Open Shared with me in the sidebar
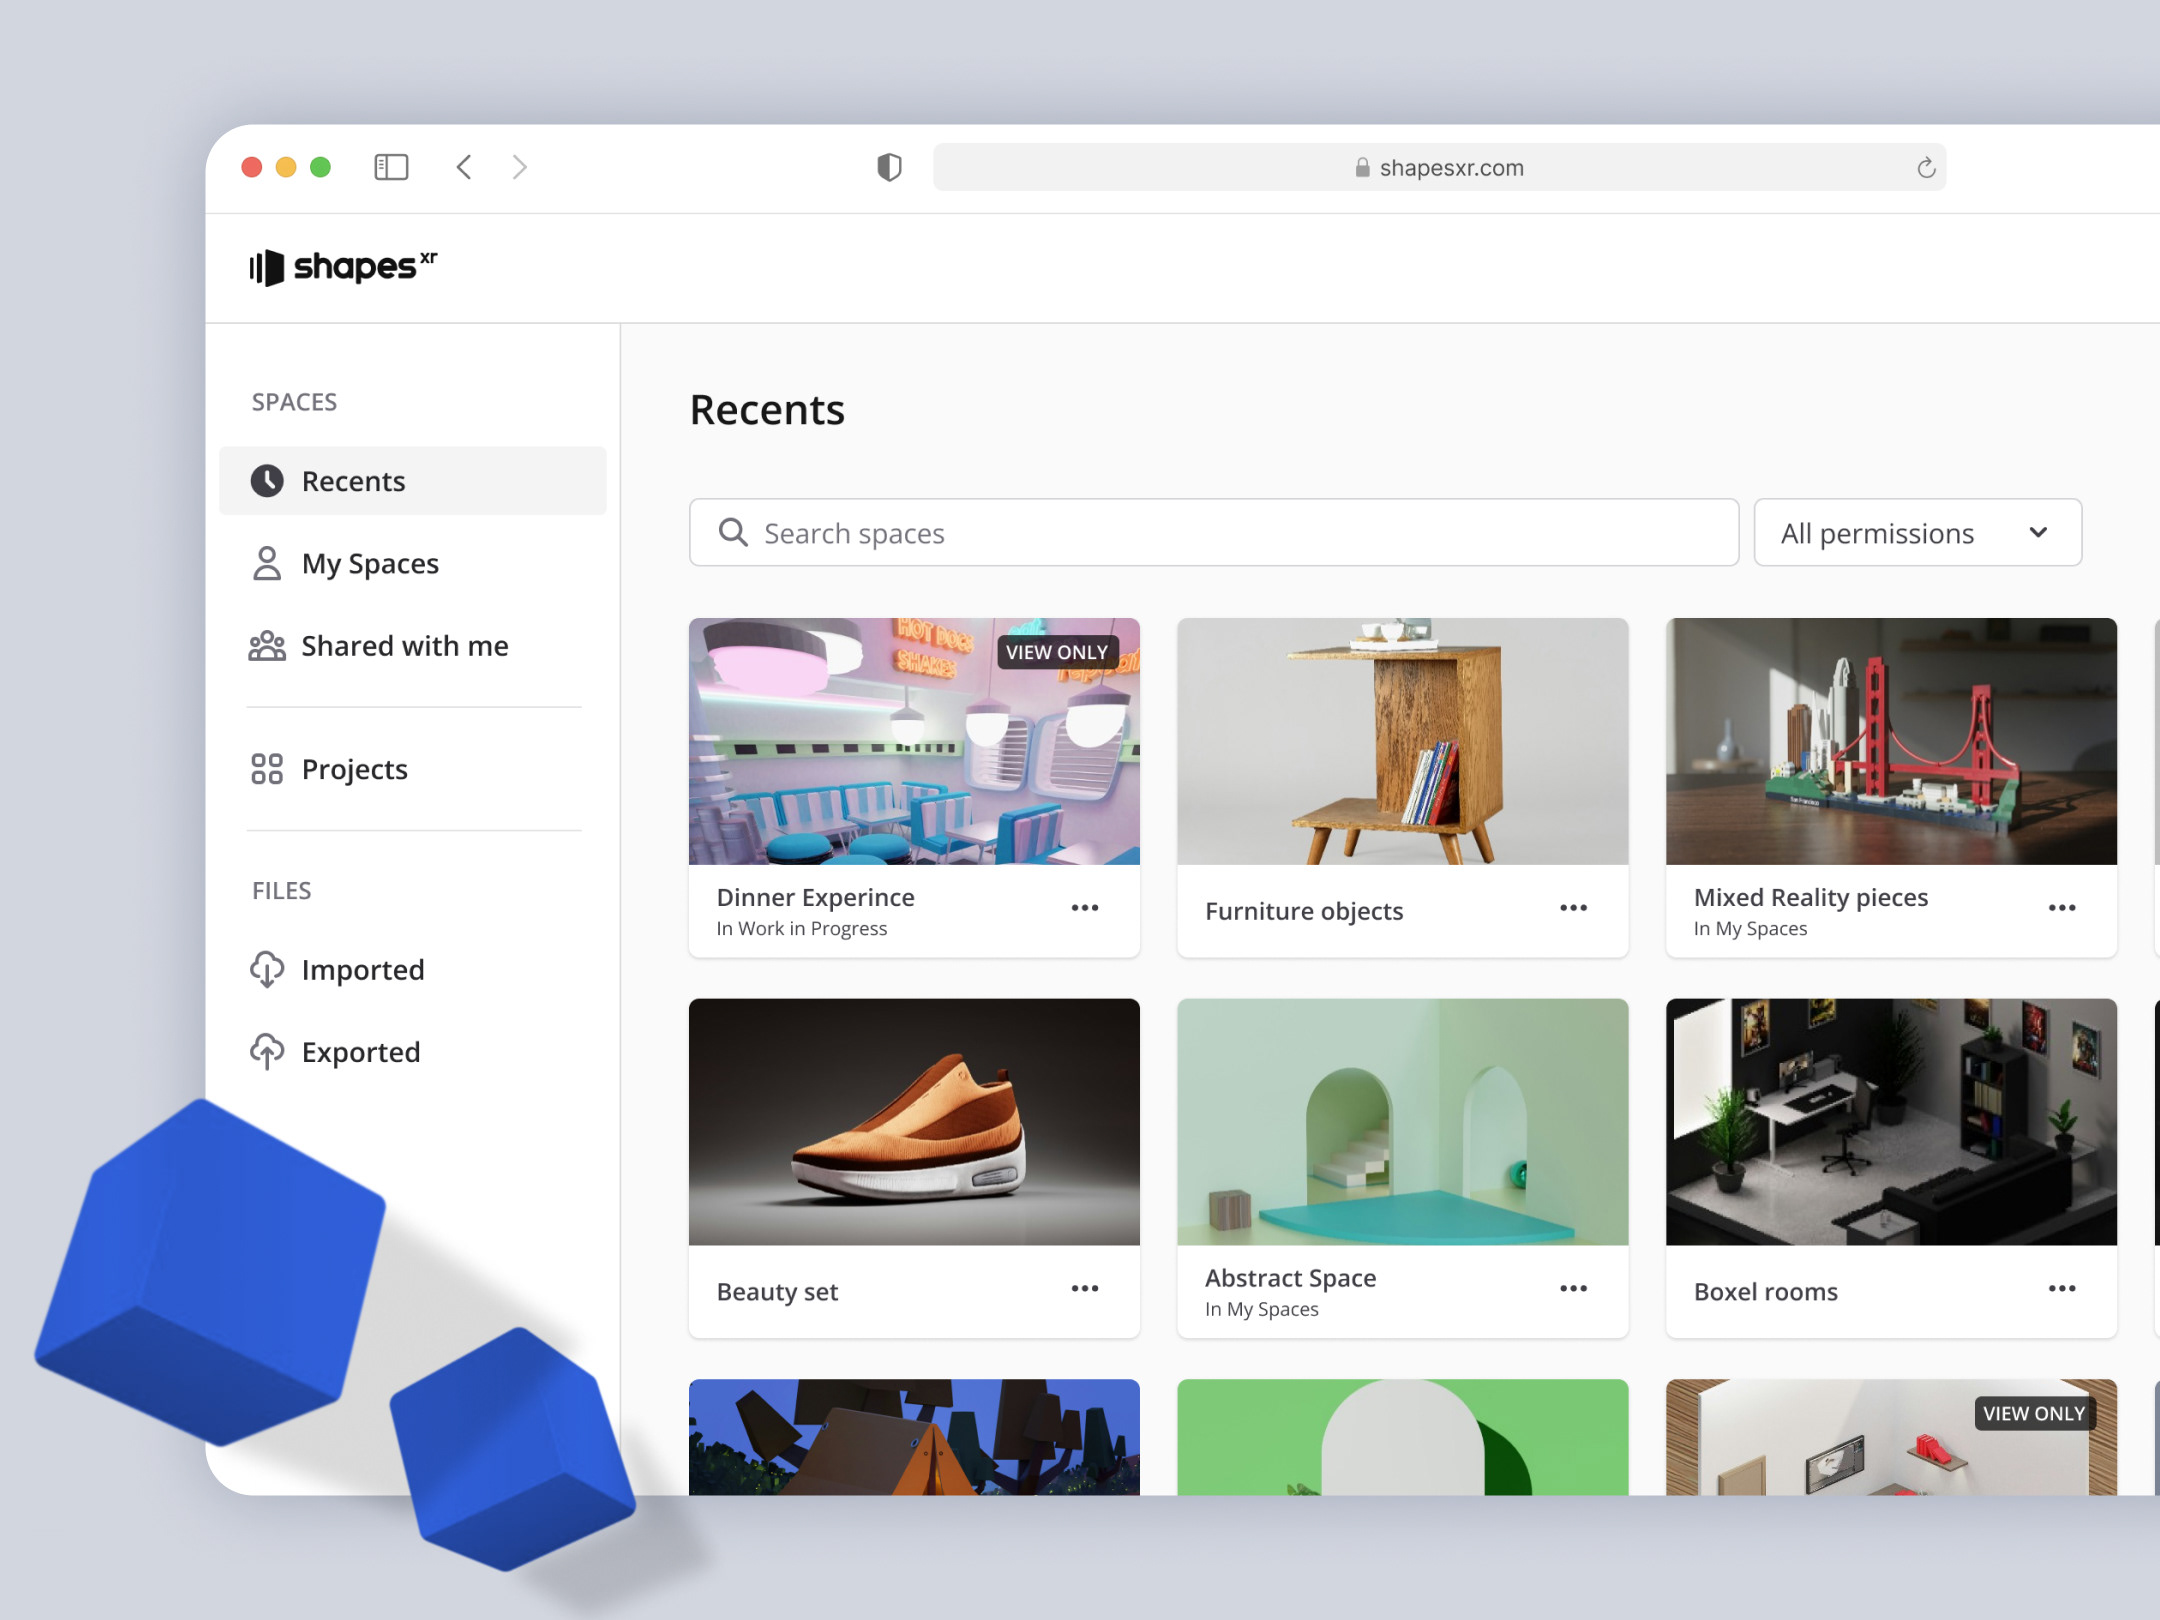 [413, 646]
